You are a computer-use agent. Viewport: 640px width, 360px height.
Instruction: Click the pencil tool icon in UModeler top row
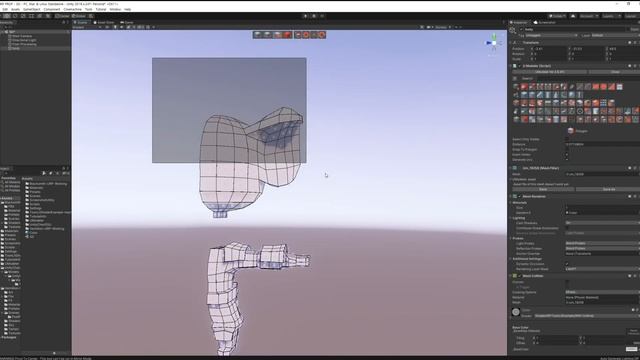[572, 87]
